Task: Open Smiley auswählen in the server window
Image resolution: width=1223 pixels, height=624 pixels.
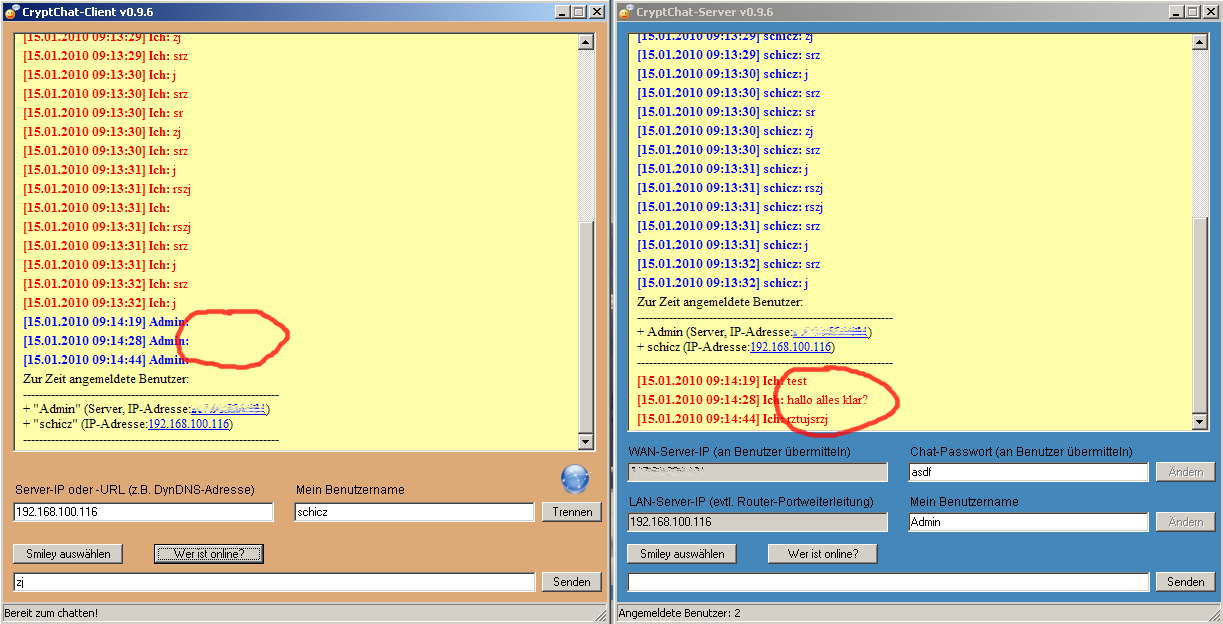Action: [x=682, y=553]
